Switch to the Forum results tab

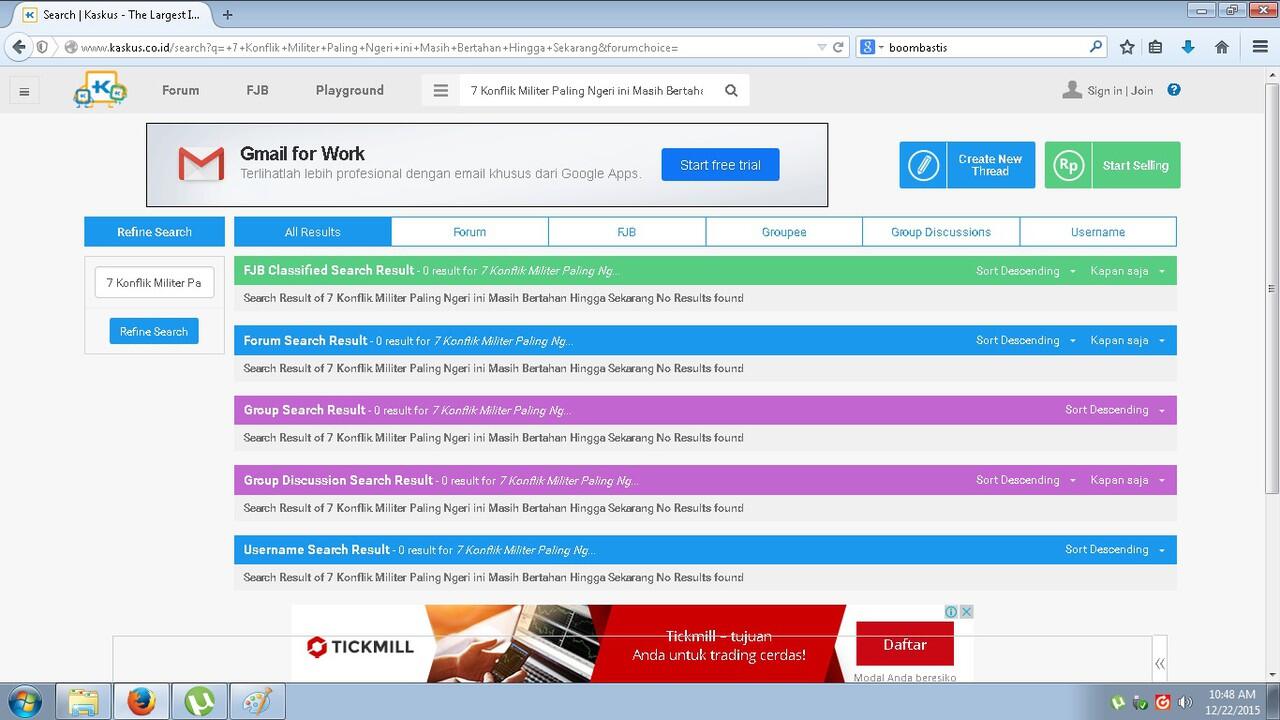(470, 232)
